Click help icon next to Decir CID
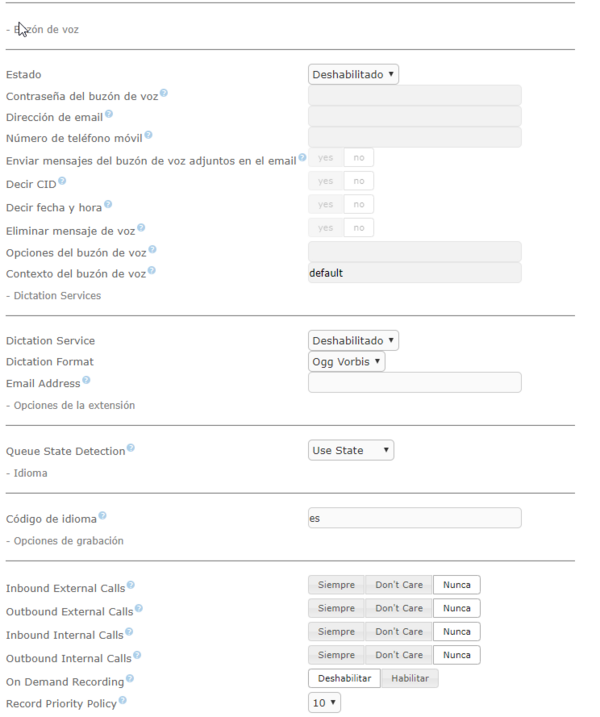Screen dimensions: 600x717 tap(62, 180)
